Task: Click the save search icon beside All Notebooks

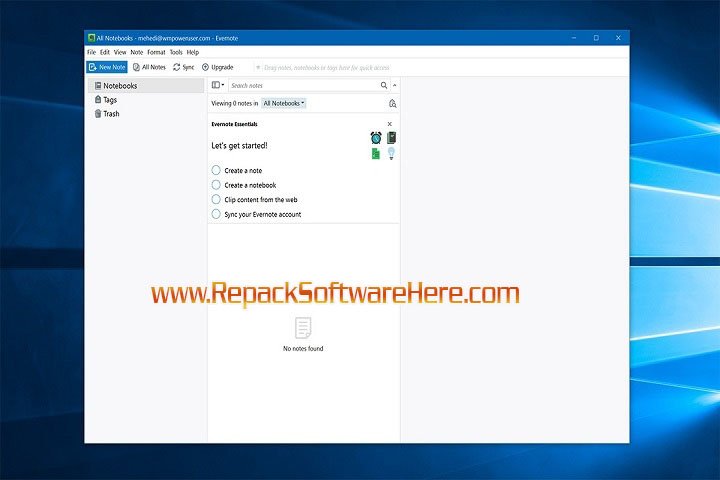Action: pyautogui.click(x=393, y=103)
